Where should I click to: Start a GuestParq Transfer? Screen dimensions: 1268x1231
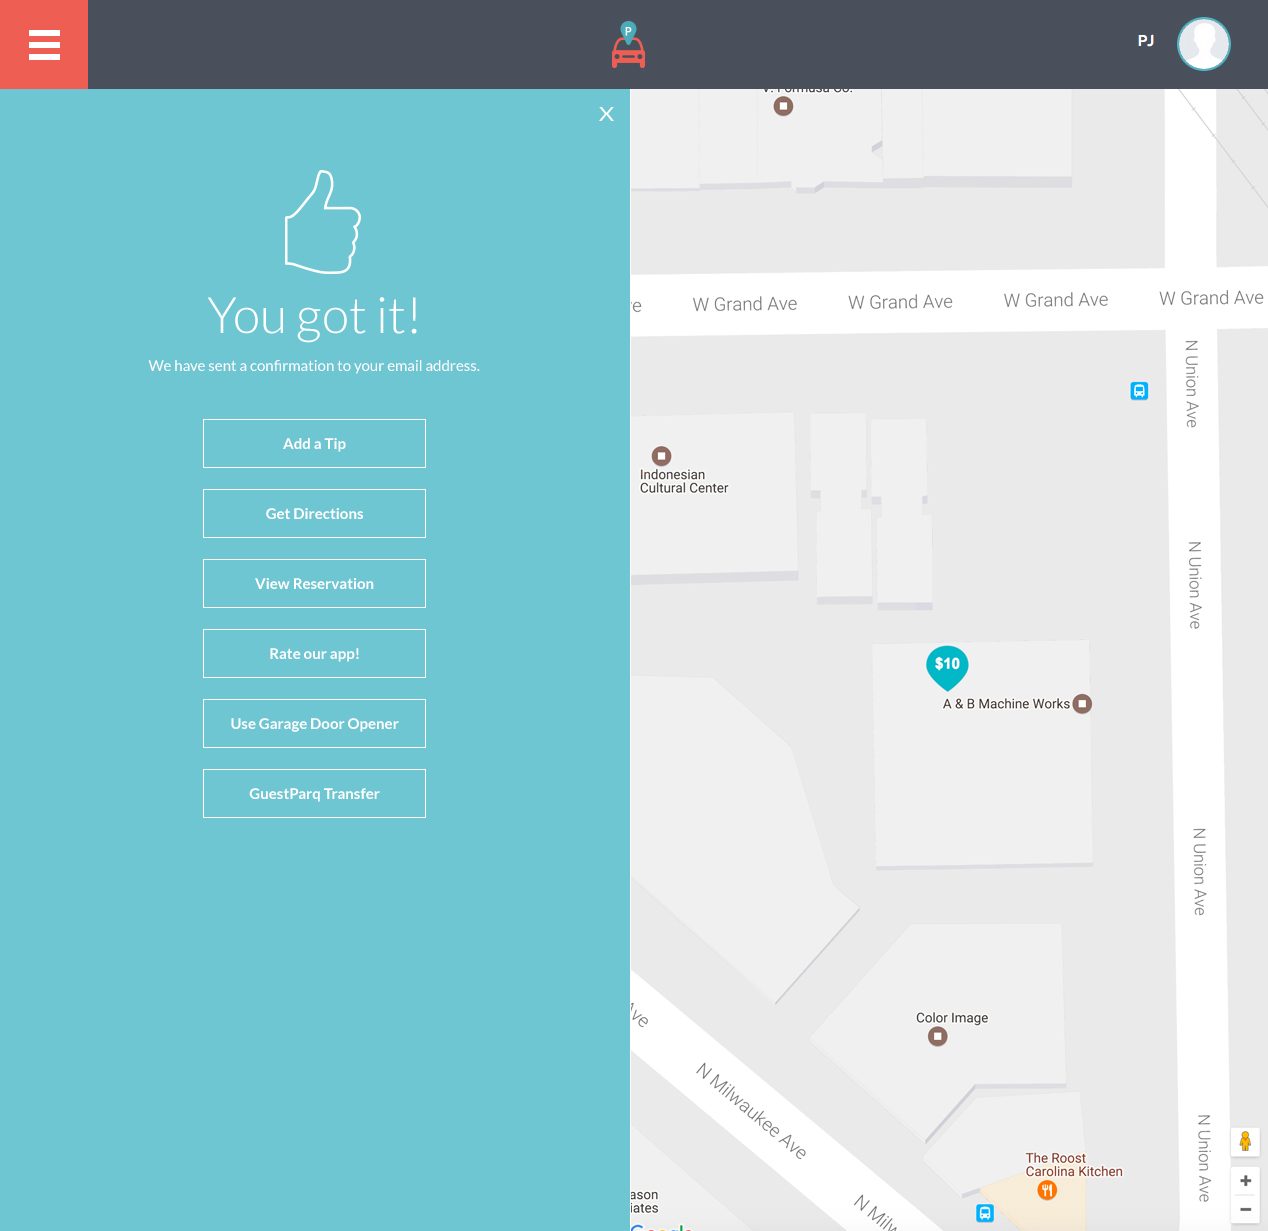(314, 794)
